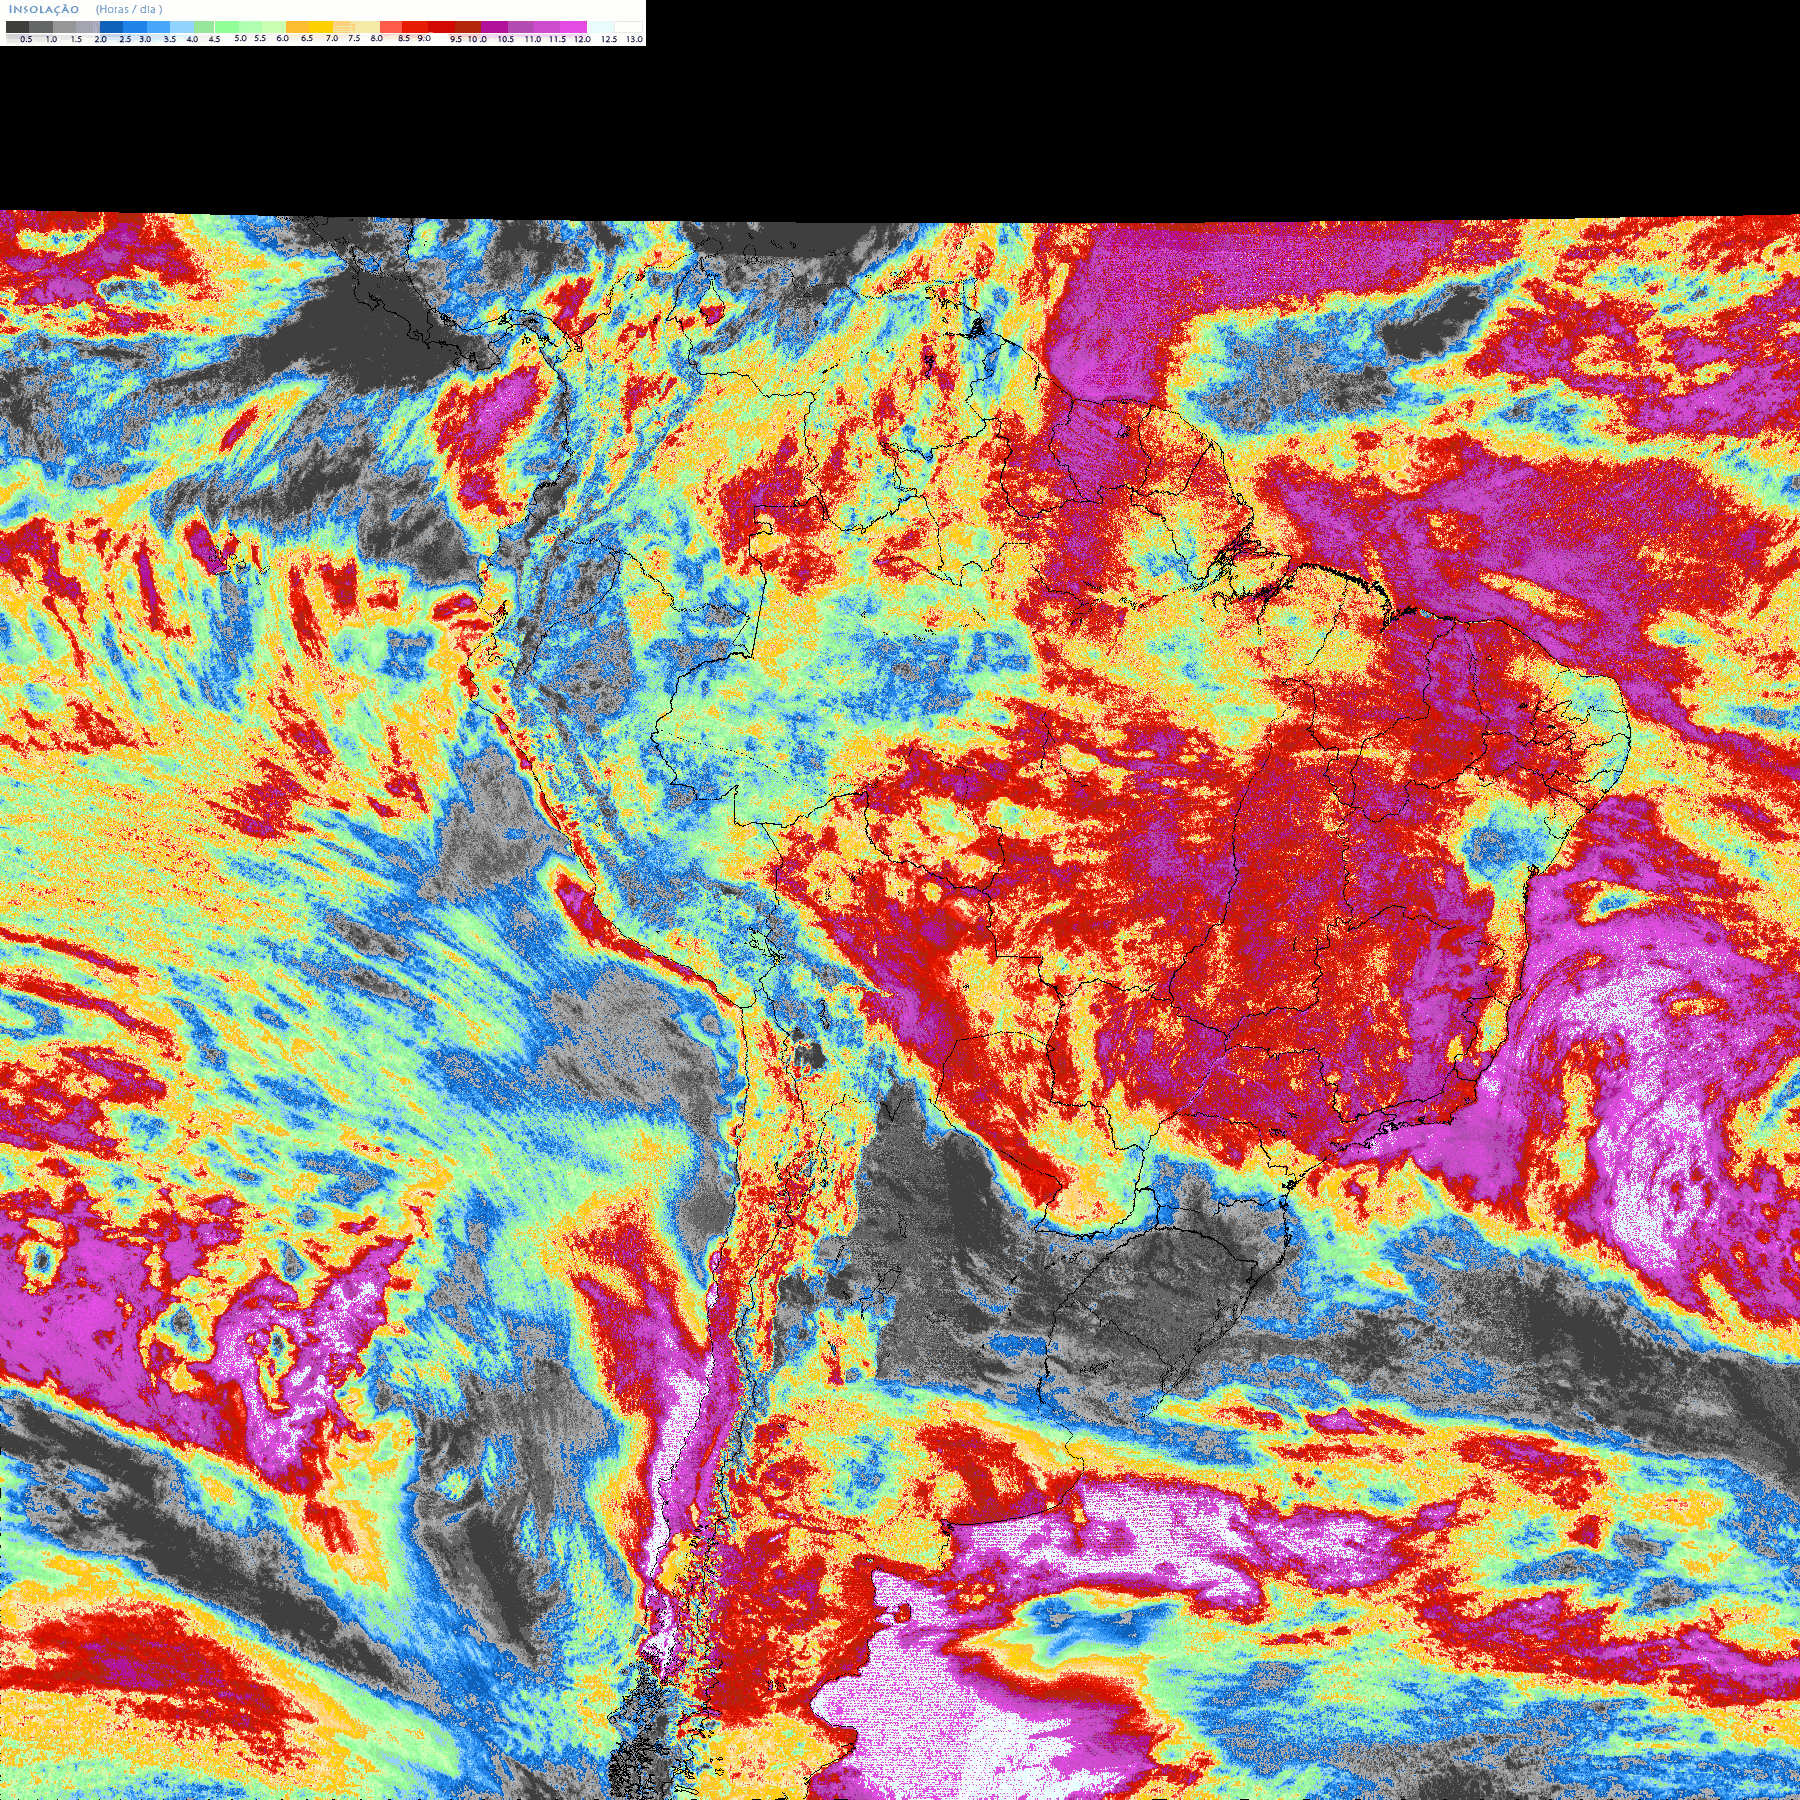1800x1800 pixels.
Task: Click the 6.0 legend value
Action: point(282,38)
